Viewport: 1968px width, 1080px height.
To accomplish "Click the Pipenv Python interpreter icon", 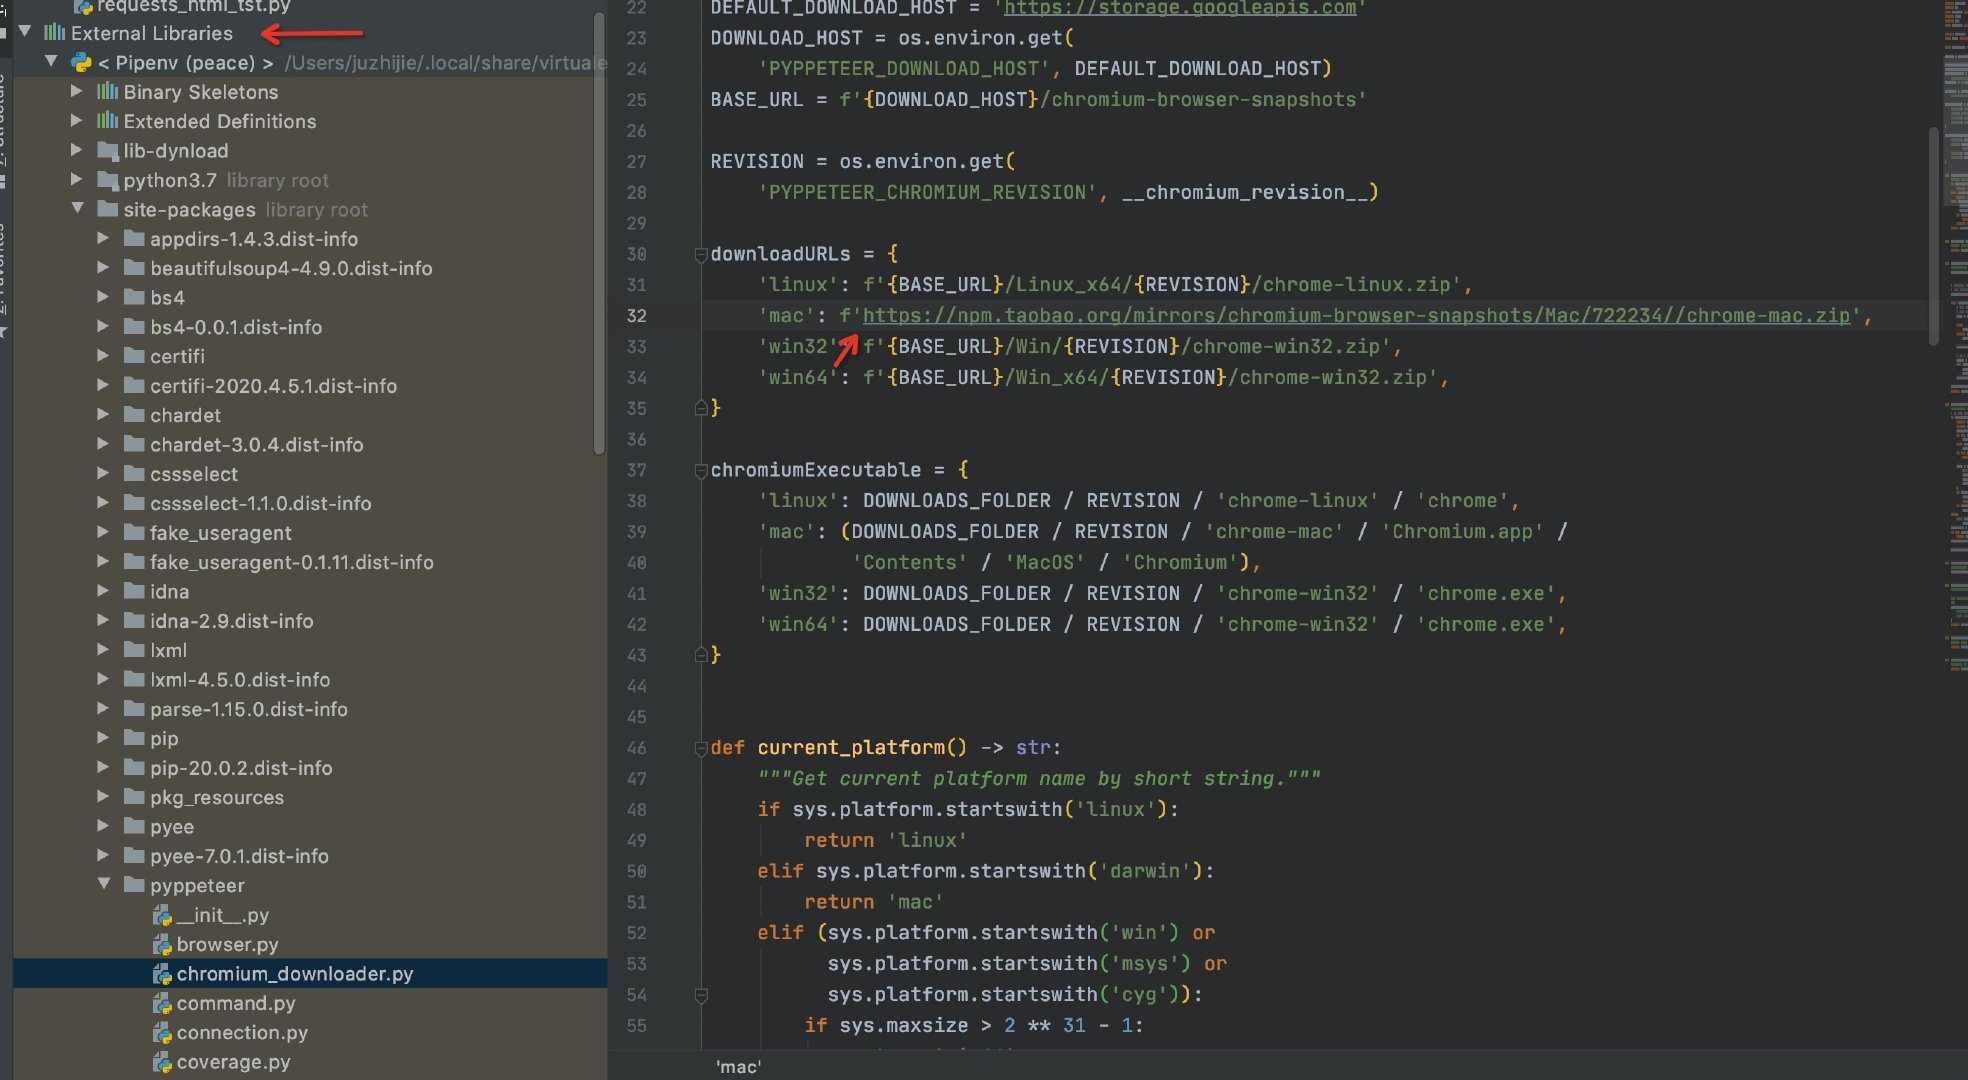I will coord(81,63).
